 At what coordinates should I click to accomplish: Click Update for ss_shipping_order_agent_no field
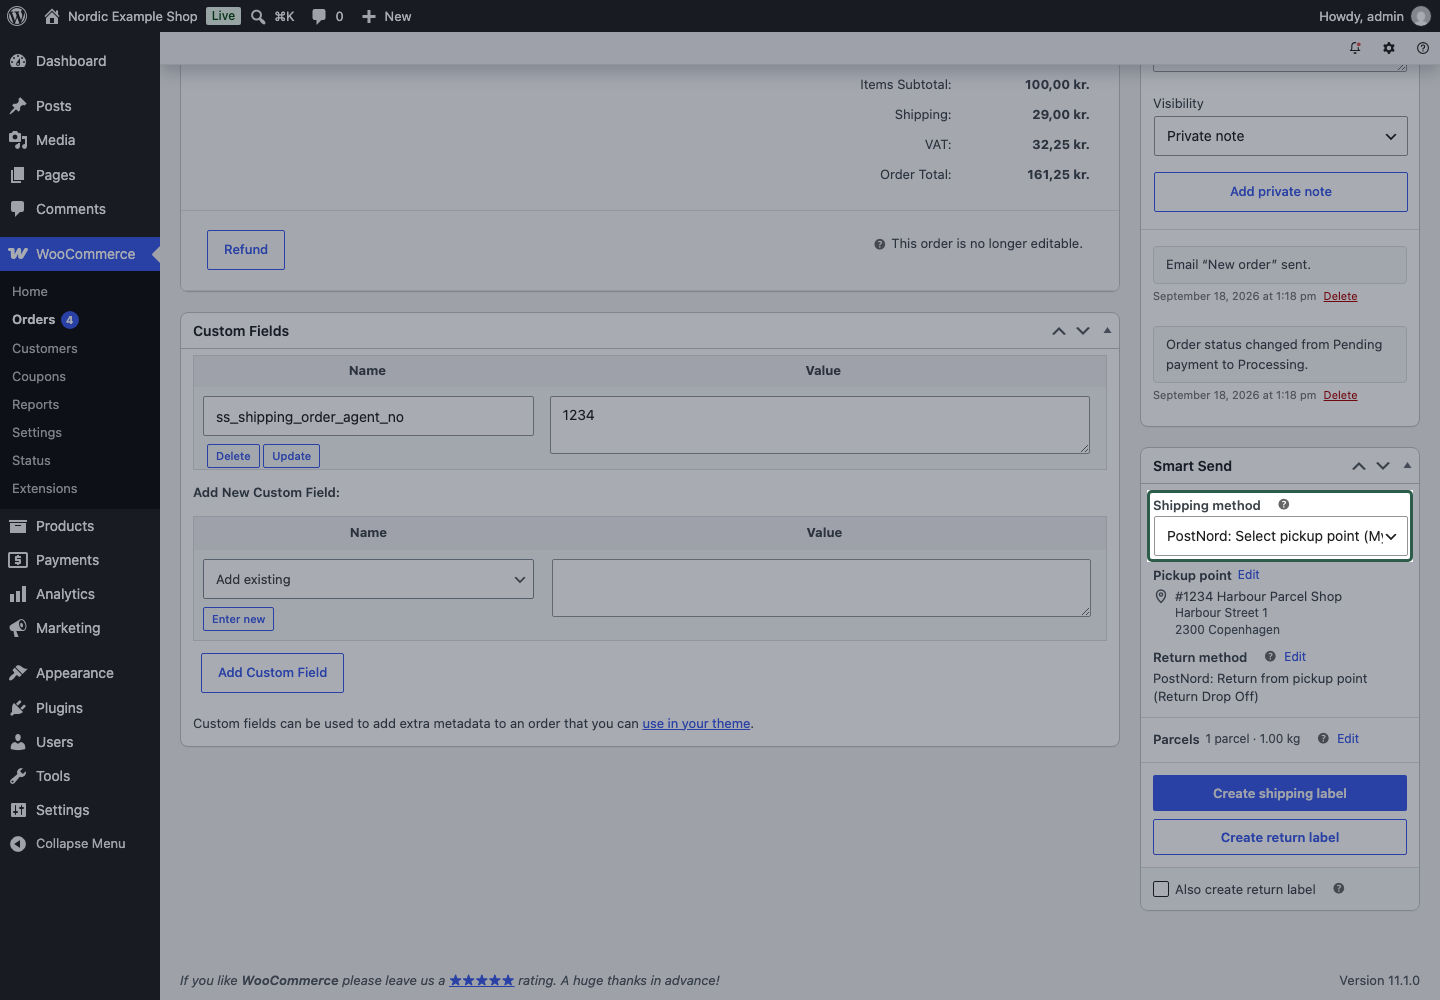[x=292, y=456]
